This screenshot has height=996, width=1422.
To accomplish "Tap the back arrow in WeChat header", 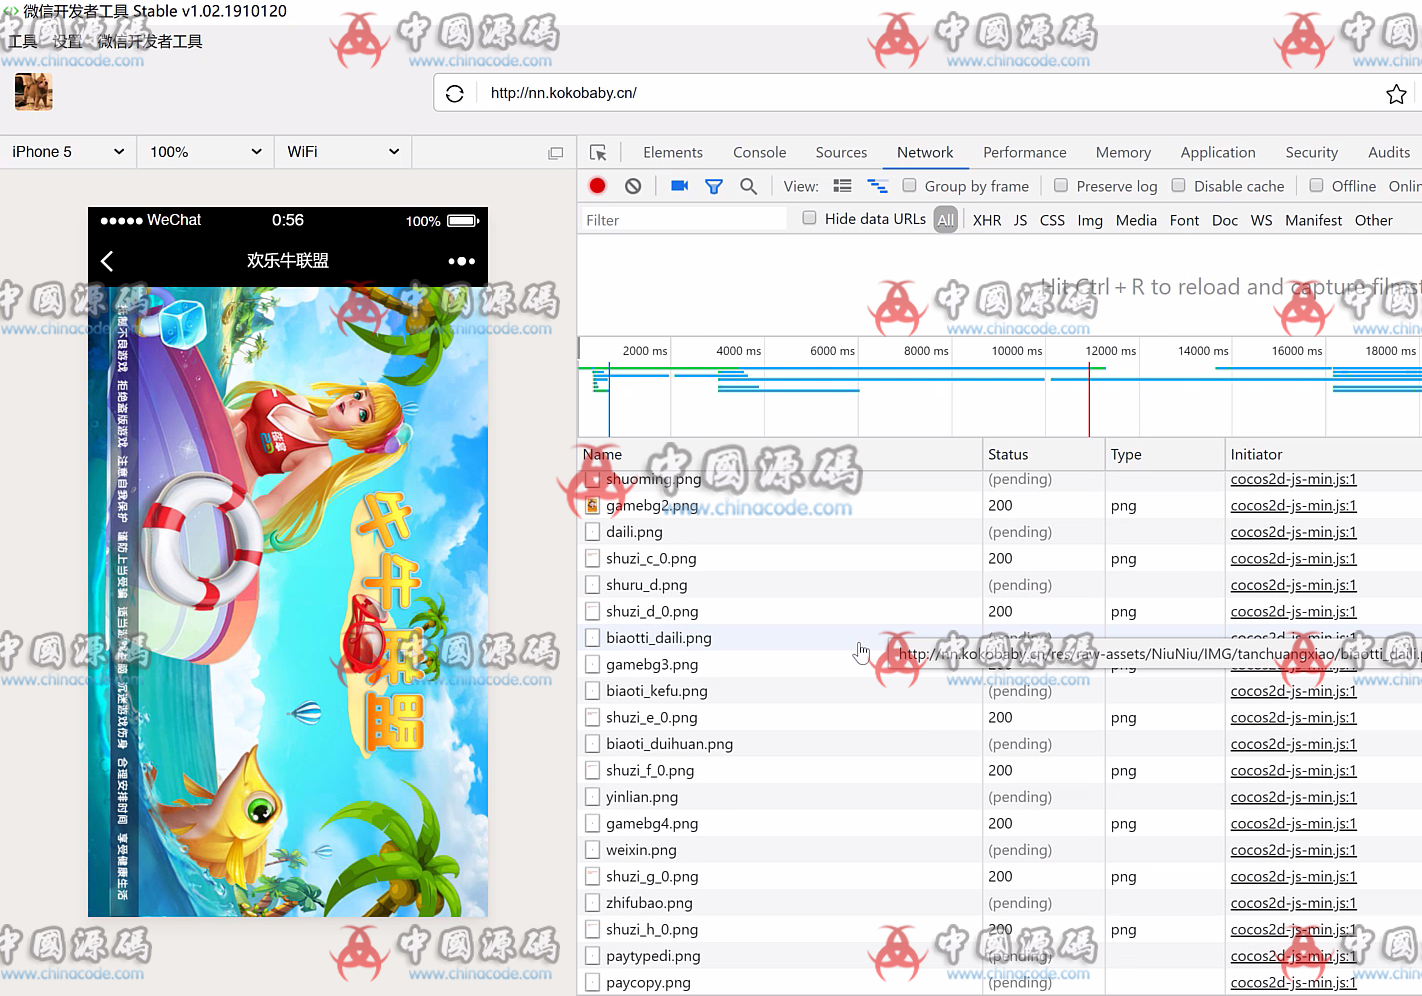I will 107,261.
